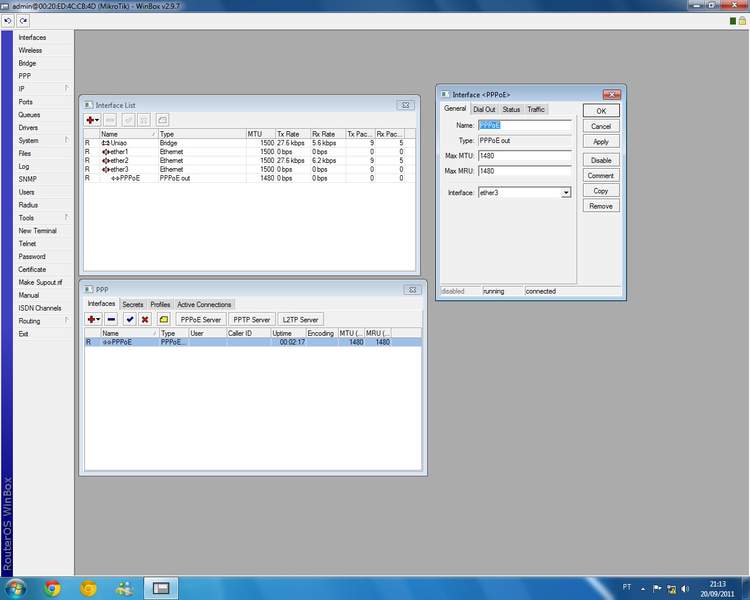Expand the System submenu in sidebar
Image resolution: width=750 pixels, height=600 pixels.
pos(66,140)
